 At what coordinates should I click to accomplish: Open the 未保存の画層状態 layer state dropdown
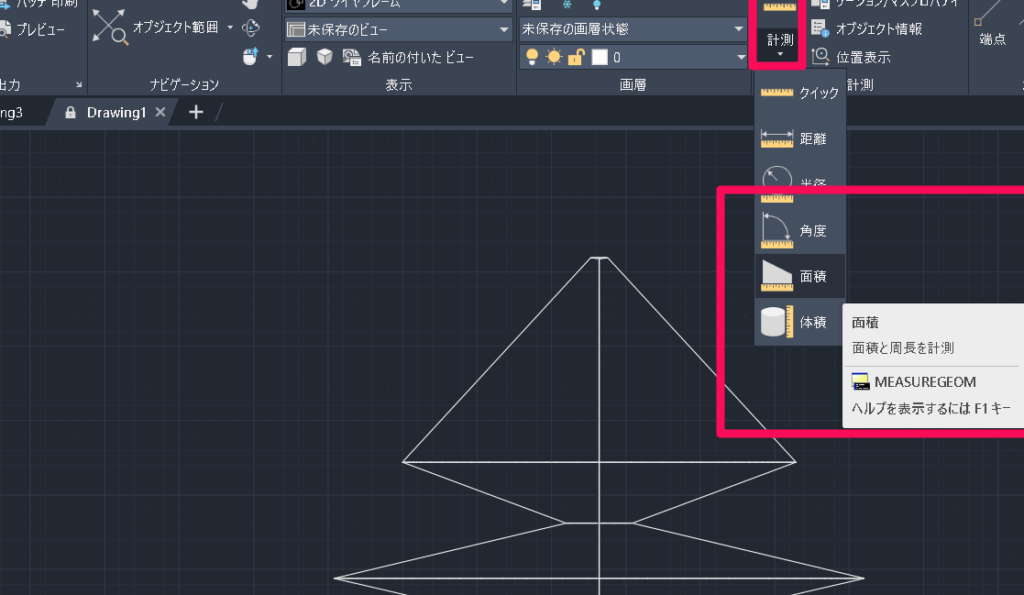point(632,29)
